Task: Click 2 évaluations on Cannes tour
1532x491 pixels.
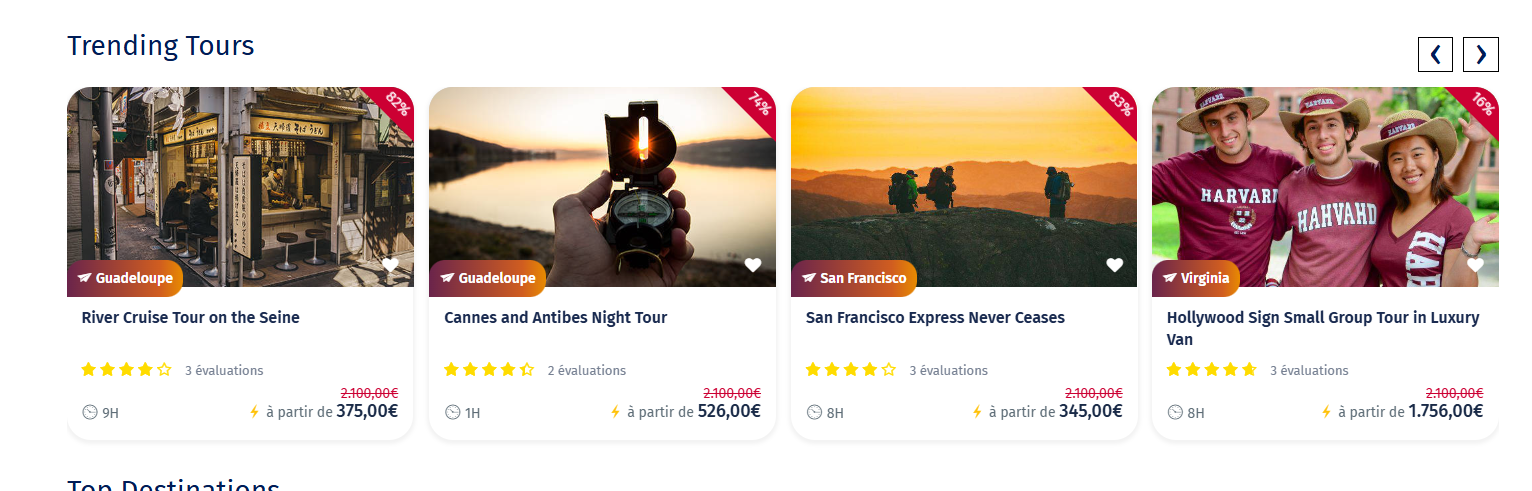Action: click(x=586, y=370)
